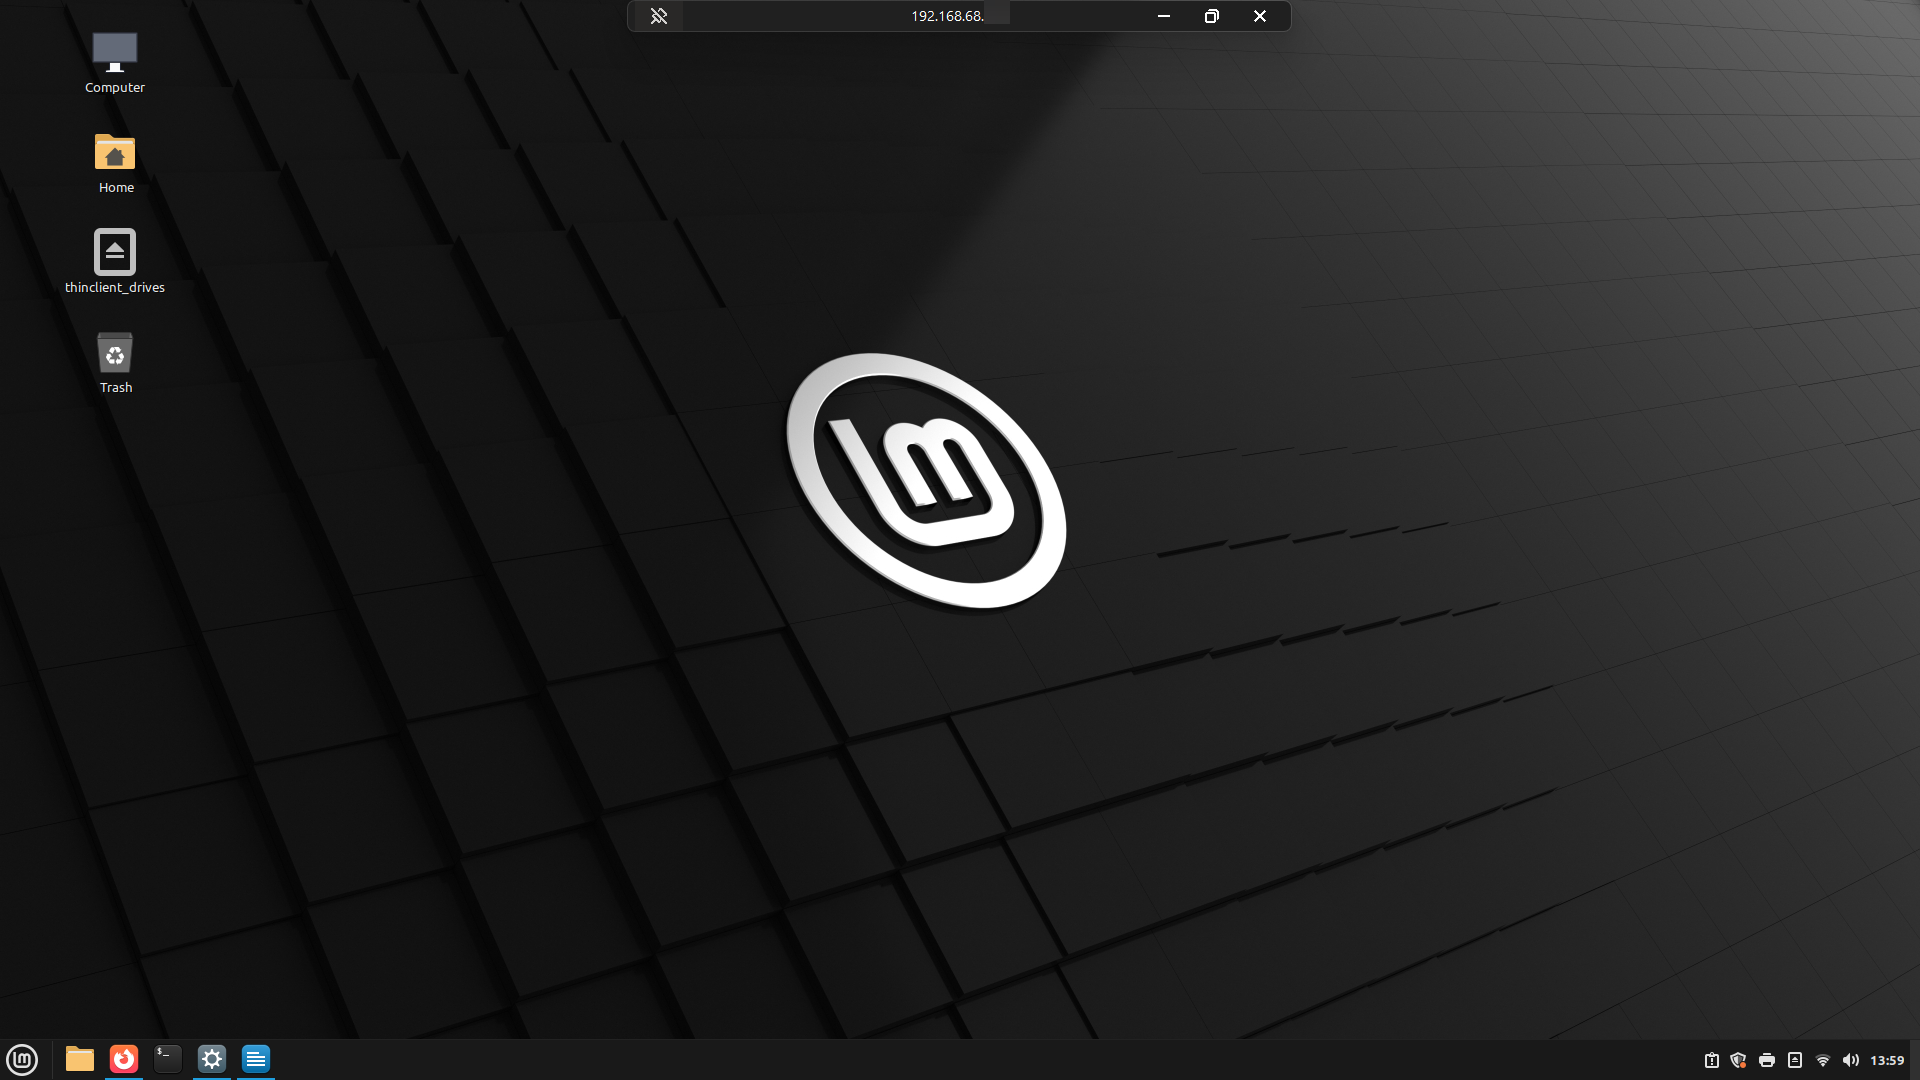Open the file manager from the taskbar

click(79, 1059)
